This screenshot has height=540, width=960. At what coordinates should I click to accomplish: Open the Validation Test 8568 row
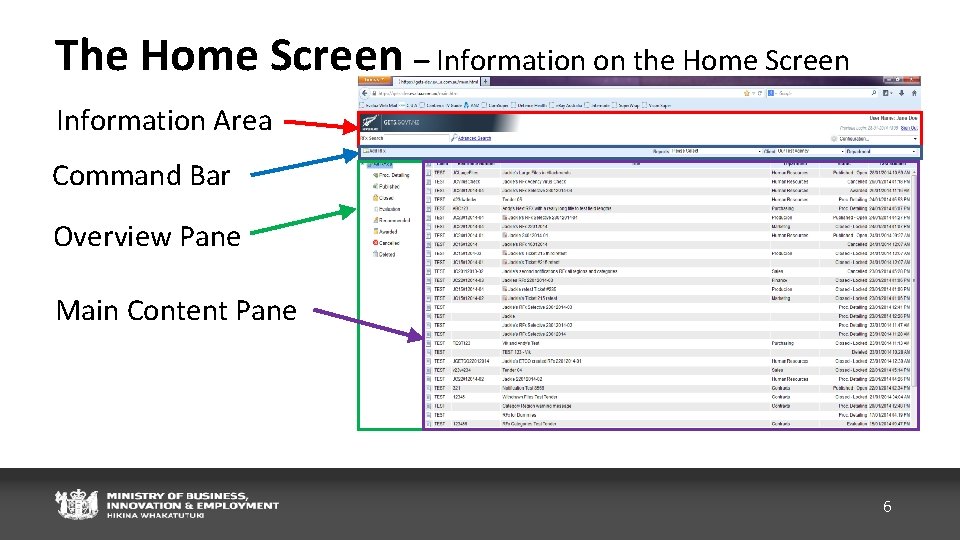pyautogui.click(x=523, y=388)
